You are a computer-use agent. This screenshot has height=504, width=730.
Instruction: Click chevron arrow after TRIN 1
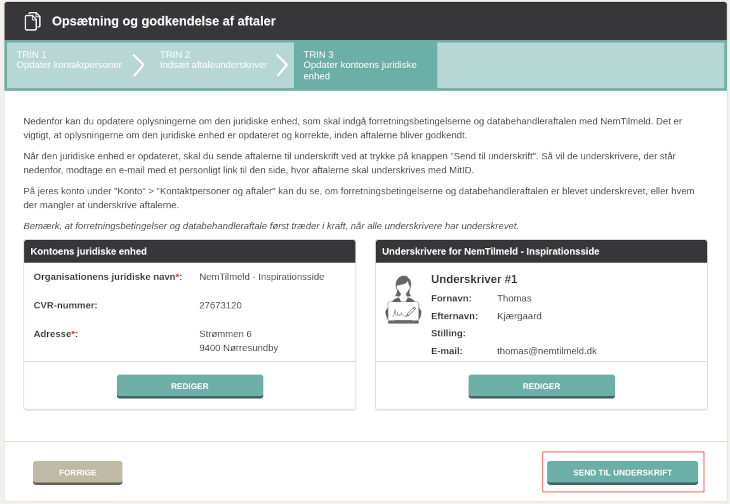click(x=138, y=65)
